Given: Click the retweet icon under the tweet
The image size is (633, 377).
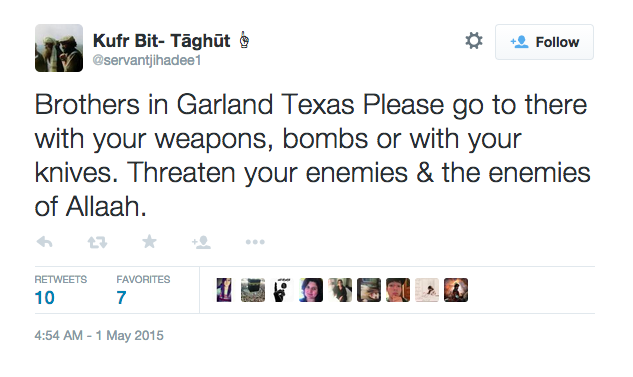Looking at the screenshot, I should (x=97, y=242).
